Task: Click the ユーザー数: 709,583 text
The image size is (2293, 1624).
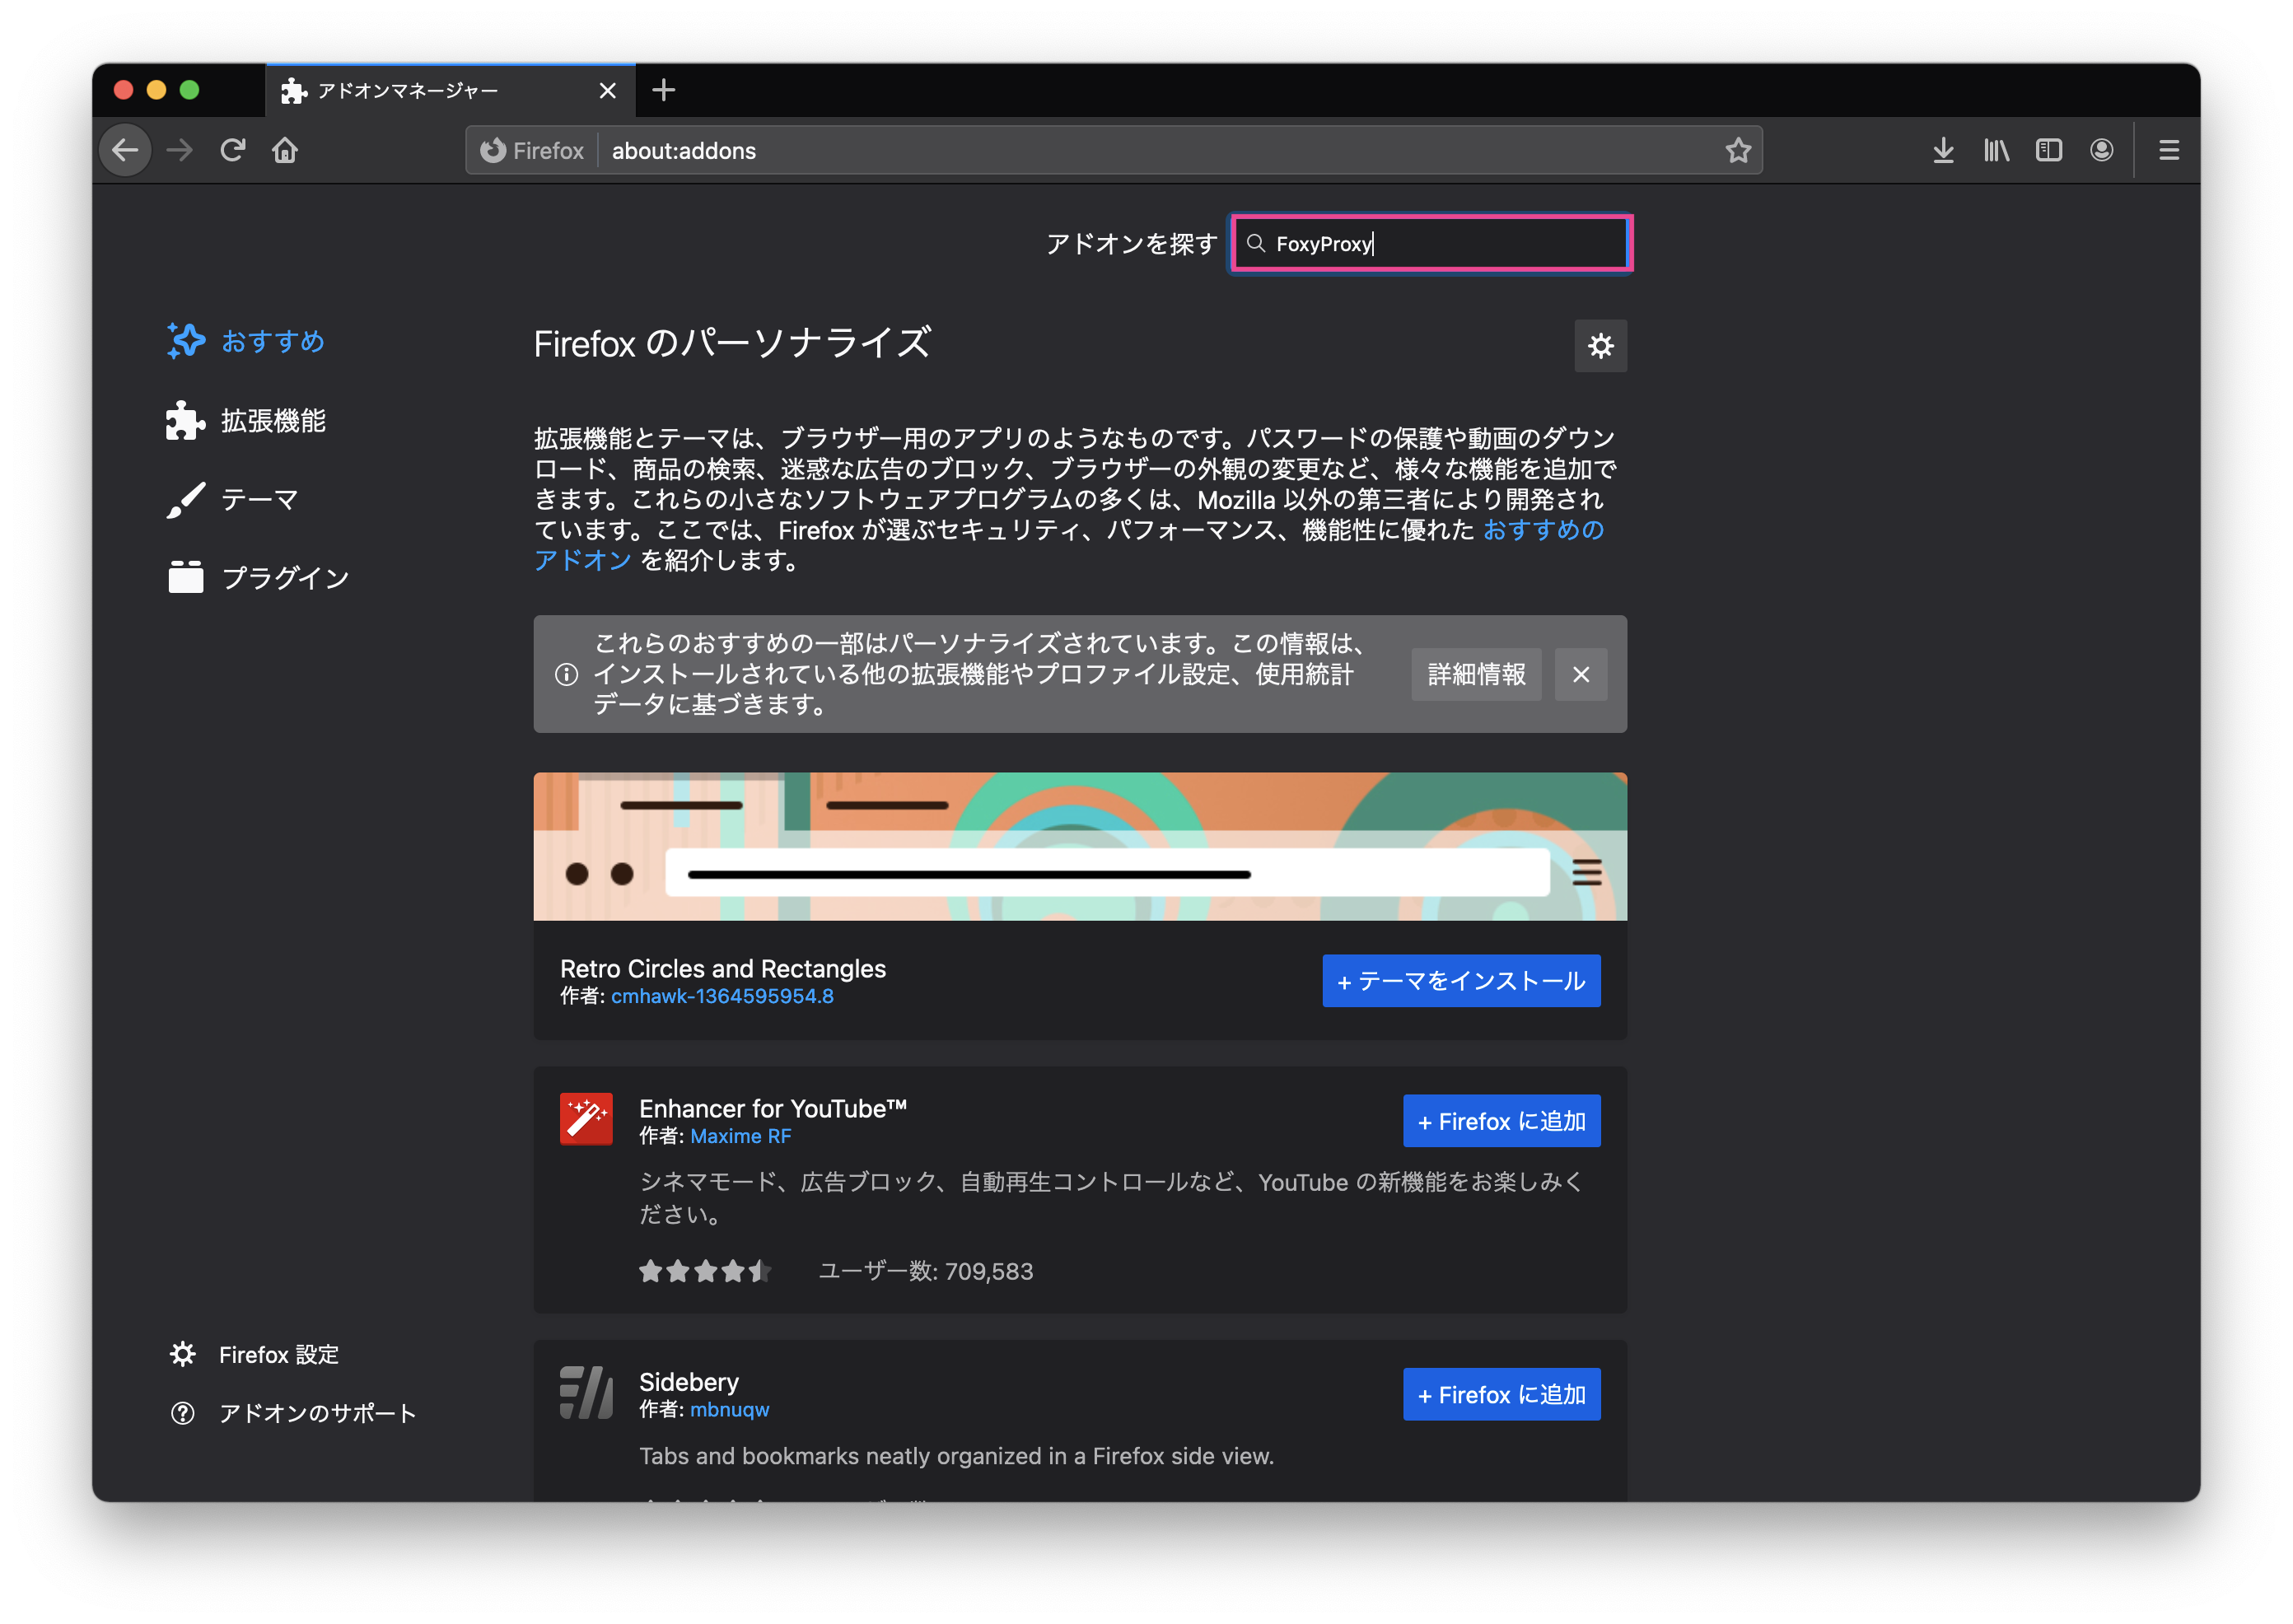Action: point(926,1271)
